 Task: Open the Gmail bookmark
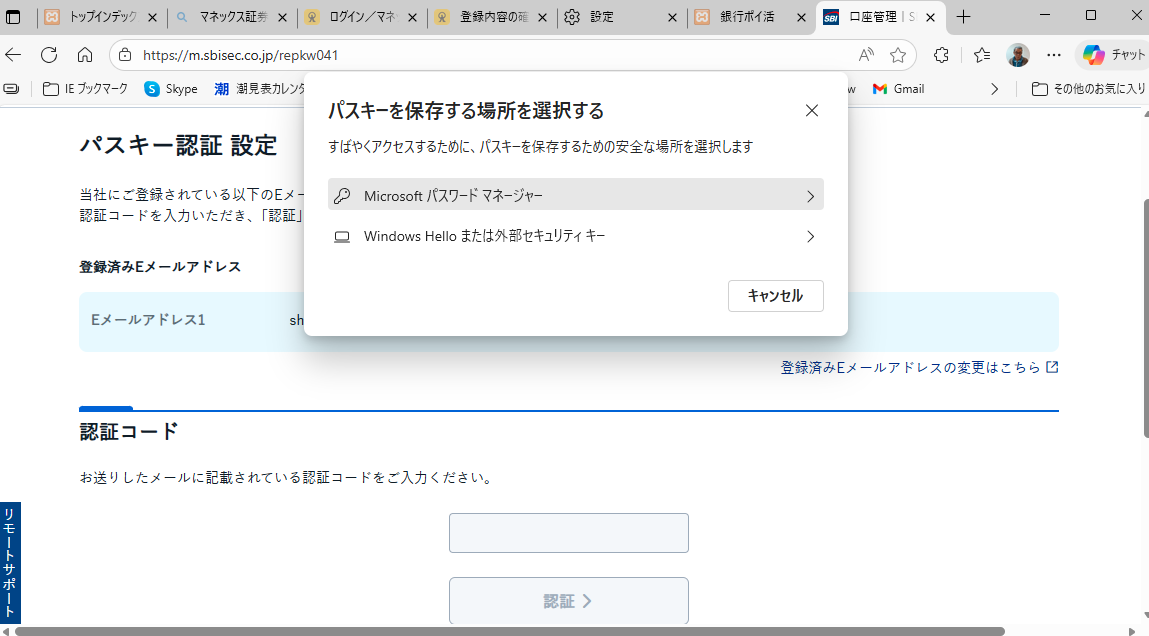click(898, 89)
